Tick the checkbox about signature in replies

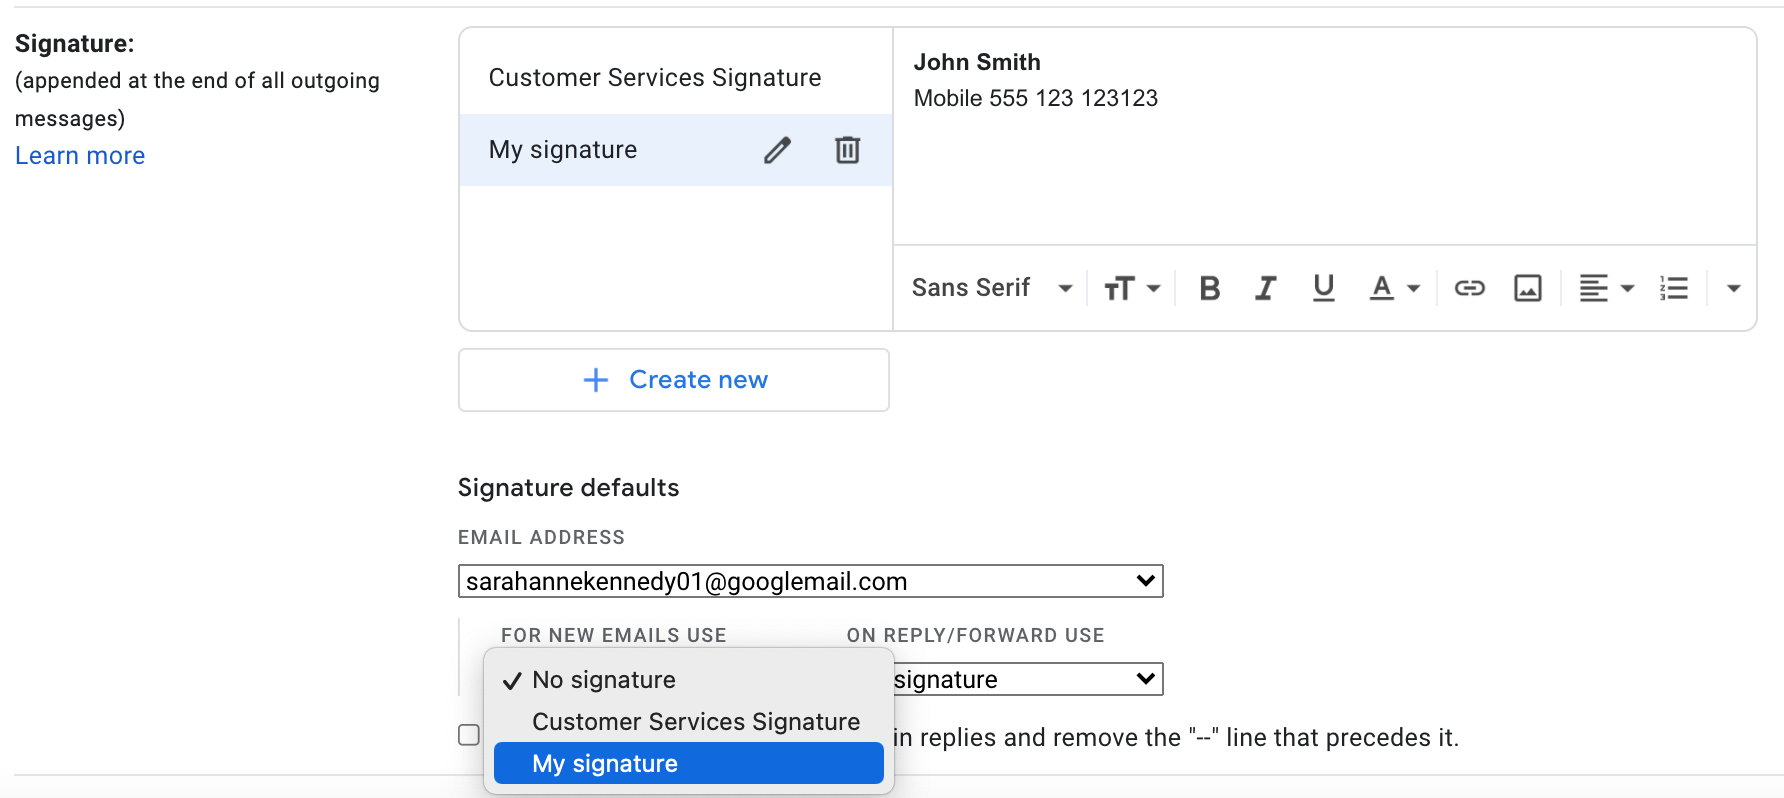click(469, 735)
